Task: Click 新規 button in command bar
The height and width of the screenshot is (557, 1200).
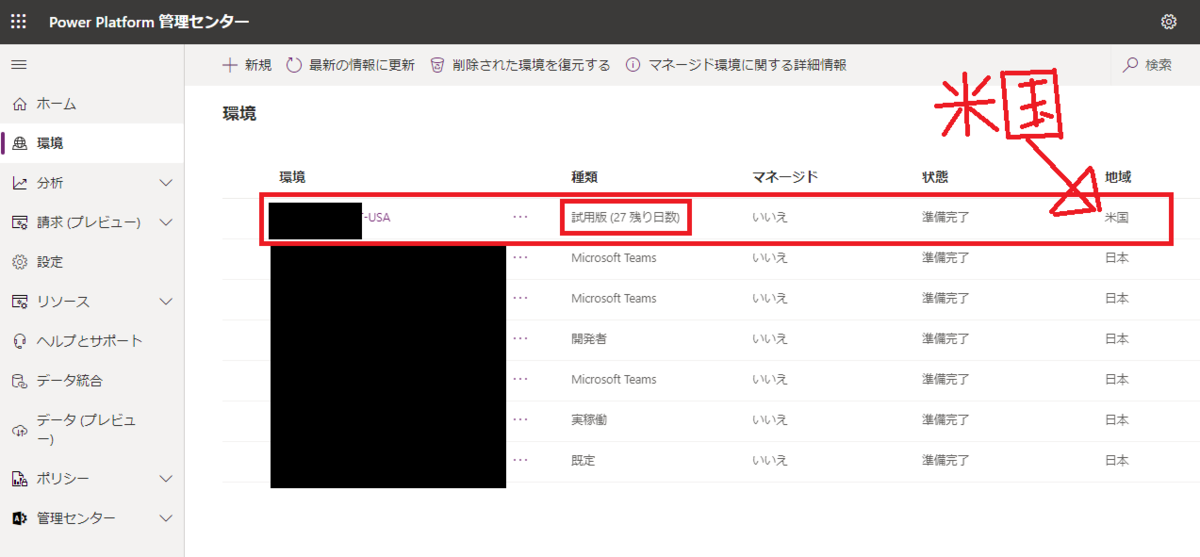Action: click(x=246, y=65)
